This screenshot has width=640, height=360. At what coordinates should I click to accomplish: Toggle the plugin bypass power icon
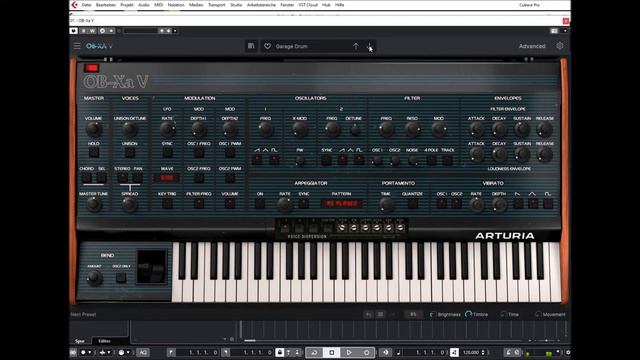point(73,31)
